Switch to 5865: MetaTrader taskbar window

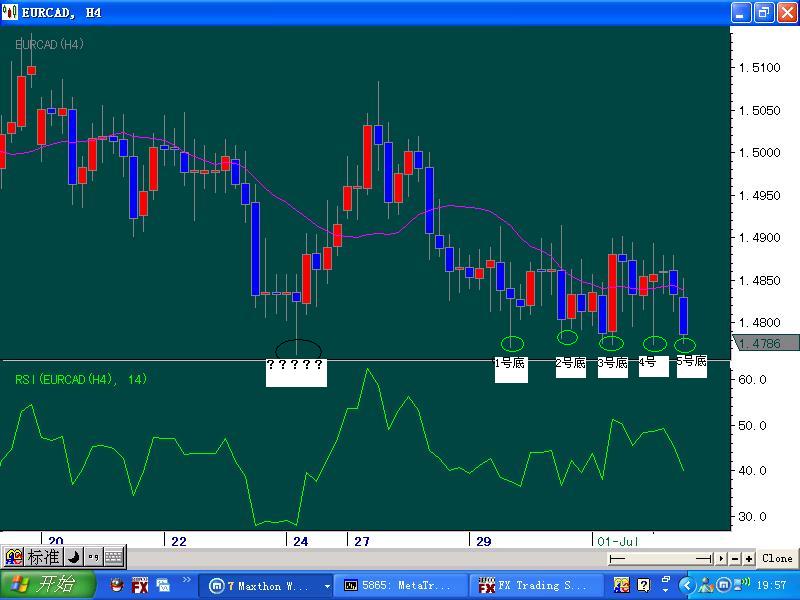[x=400, y=585]
